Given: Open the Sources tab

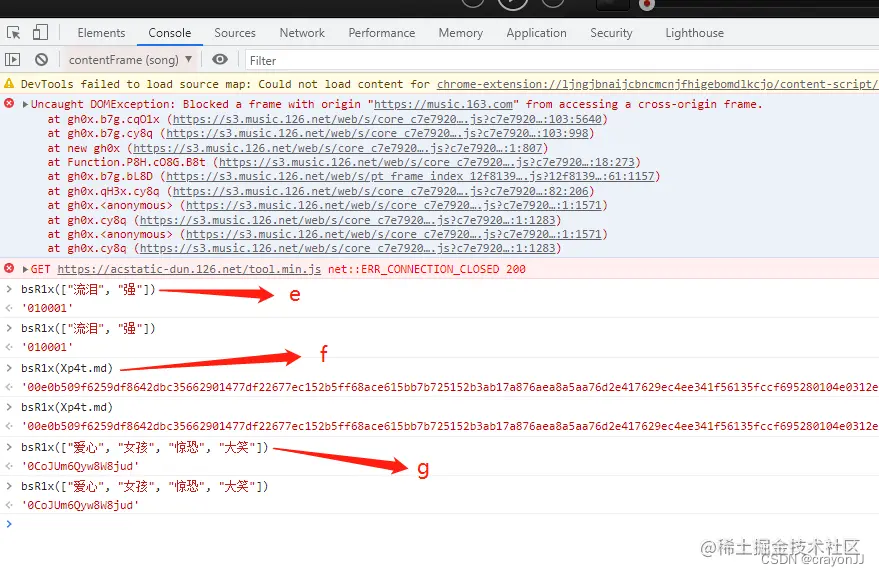Looking at the screenshot, I should point(235,33).
